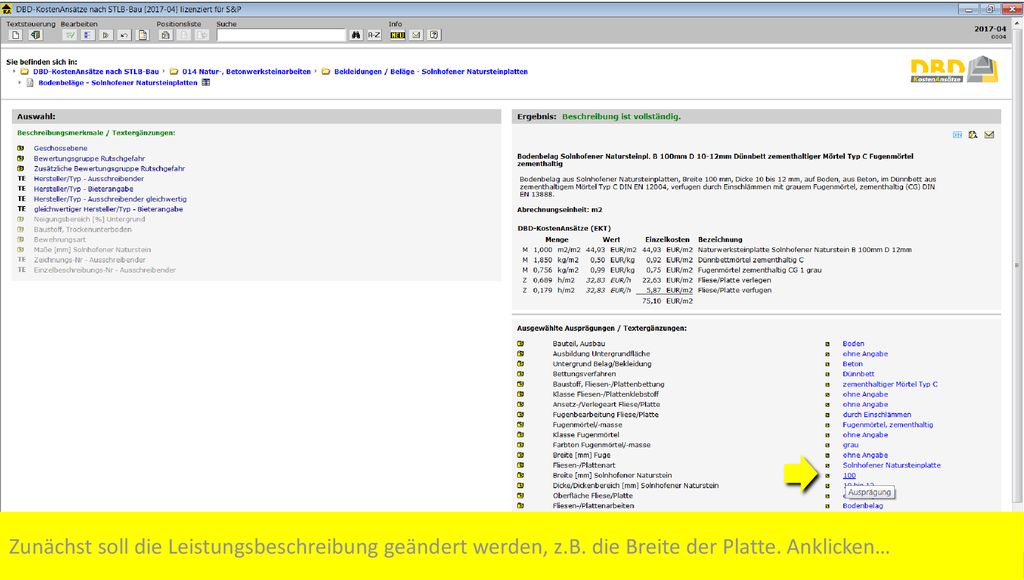Click the yellow NEU info icon
Image resolution: width=1024 pixels, height=580 pixels.
[398, 35]
